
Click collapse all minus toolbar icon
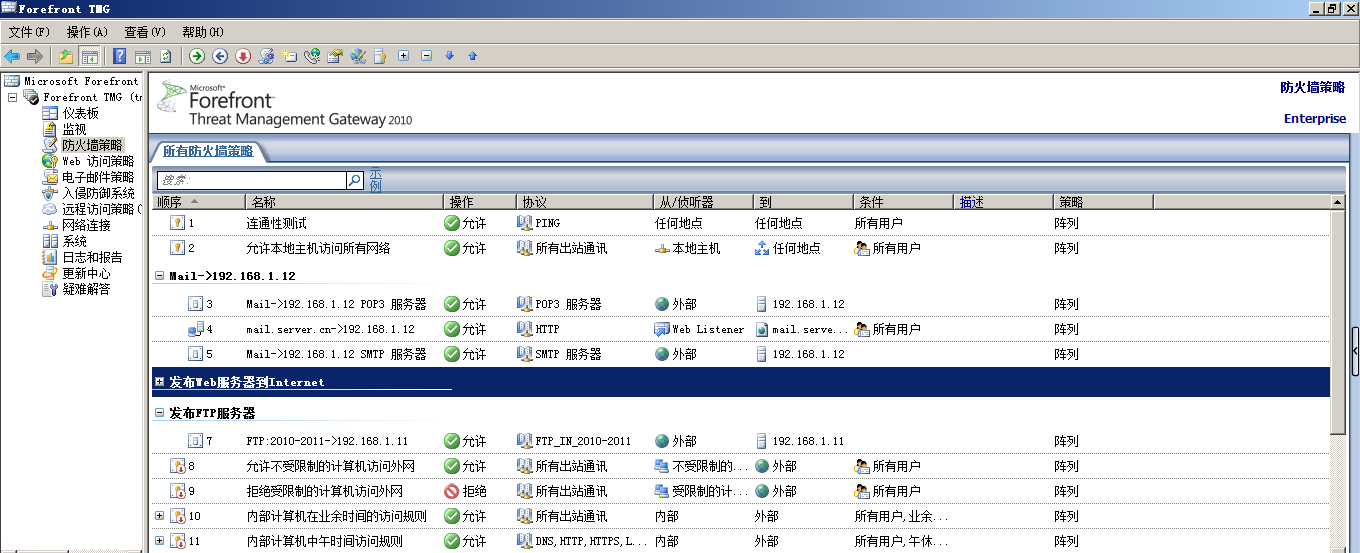coord(426,56)
